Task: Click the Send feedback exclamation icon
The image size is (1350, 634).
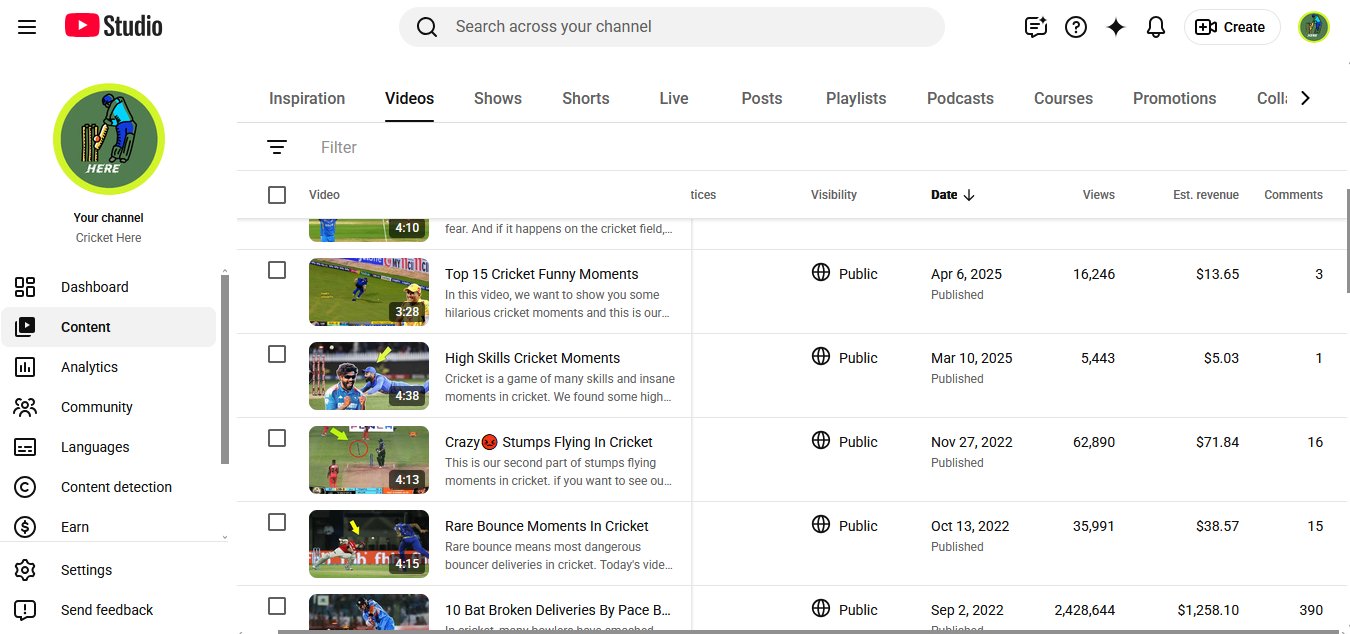Action: click(x=25, y=610)
